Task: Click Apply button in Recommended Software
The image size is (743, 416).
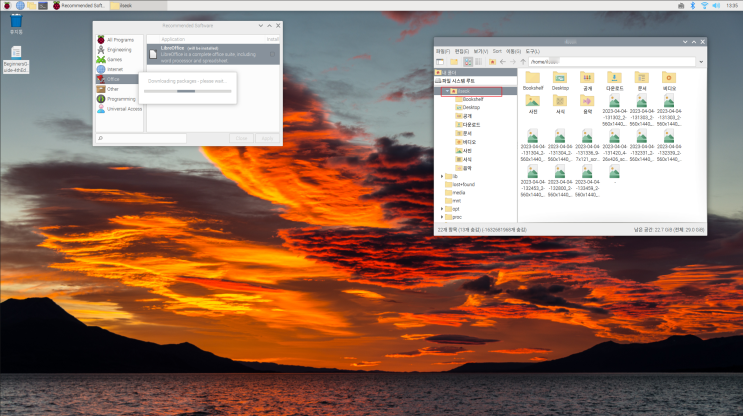Action: [267, 138]
